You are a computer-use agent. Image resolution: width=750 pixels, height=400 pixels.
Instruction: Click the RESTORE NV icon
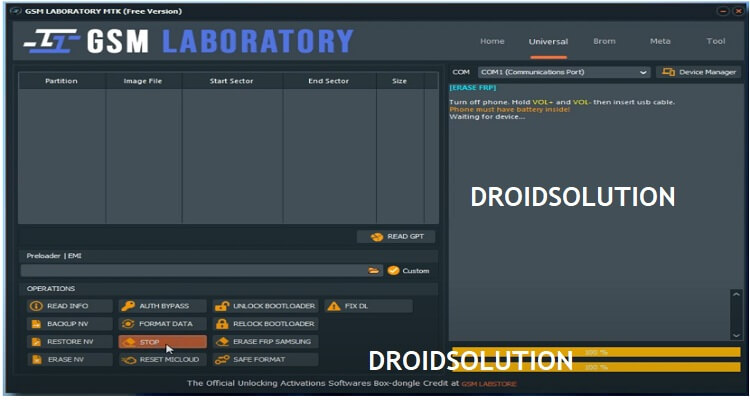pyautogui.click(x=36, y=342)
